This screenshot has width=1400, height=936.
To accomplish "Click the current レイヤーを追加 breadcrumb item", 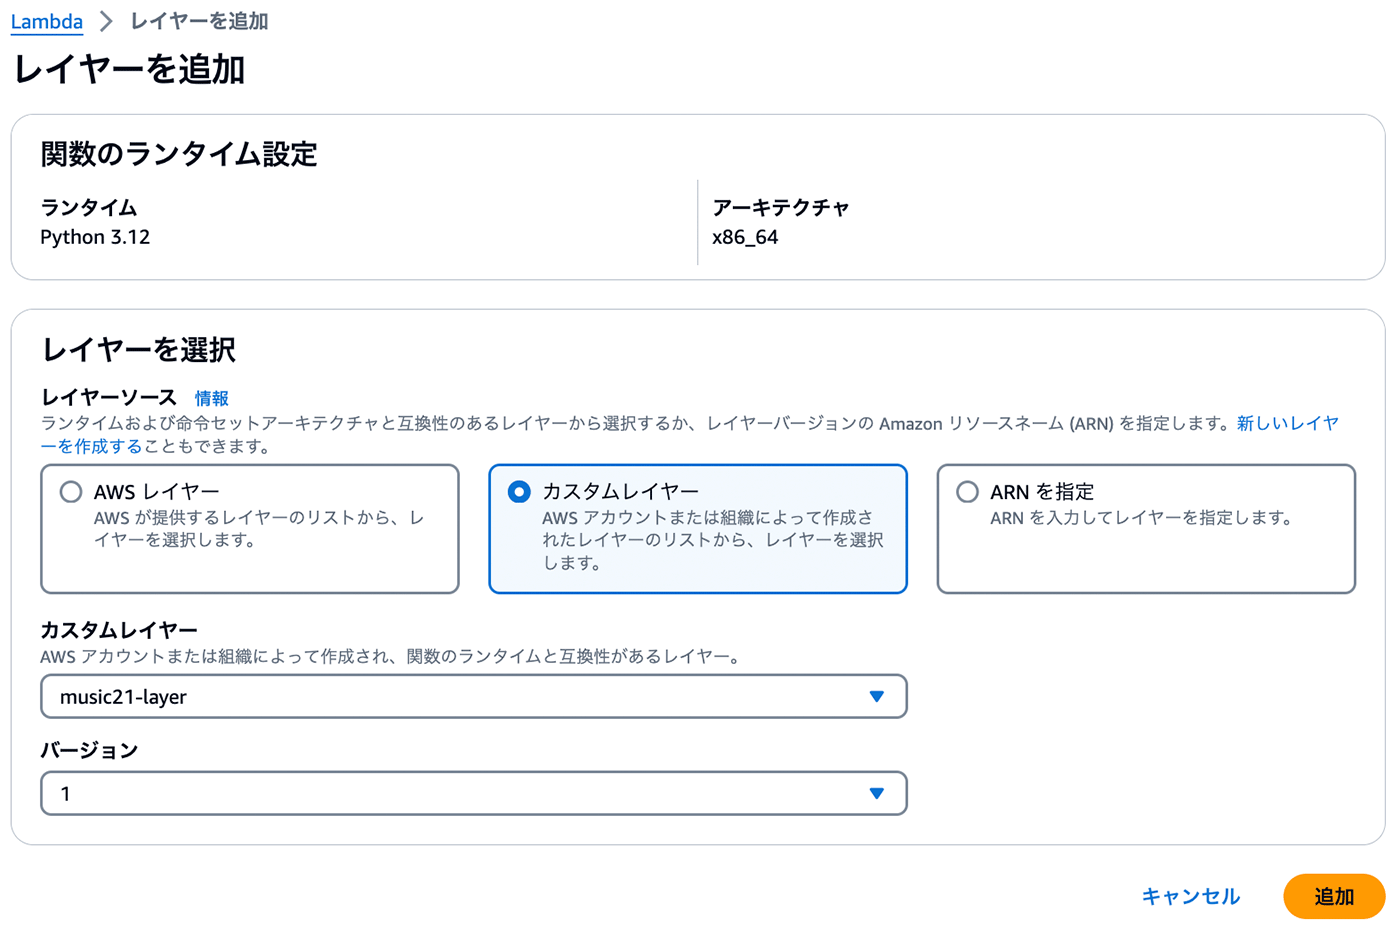I will click(x=199, y=21).
